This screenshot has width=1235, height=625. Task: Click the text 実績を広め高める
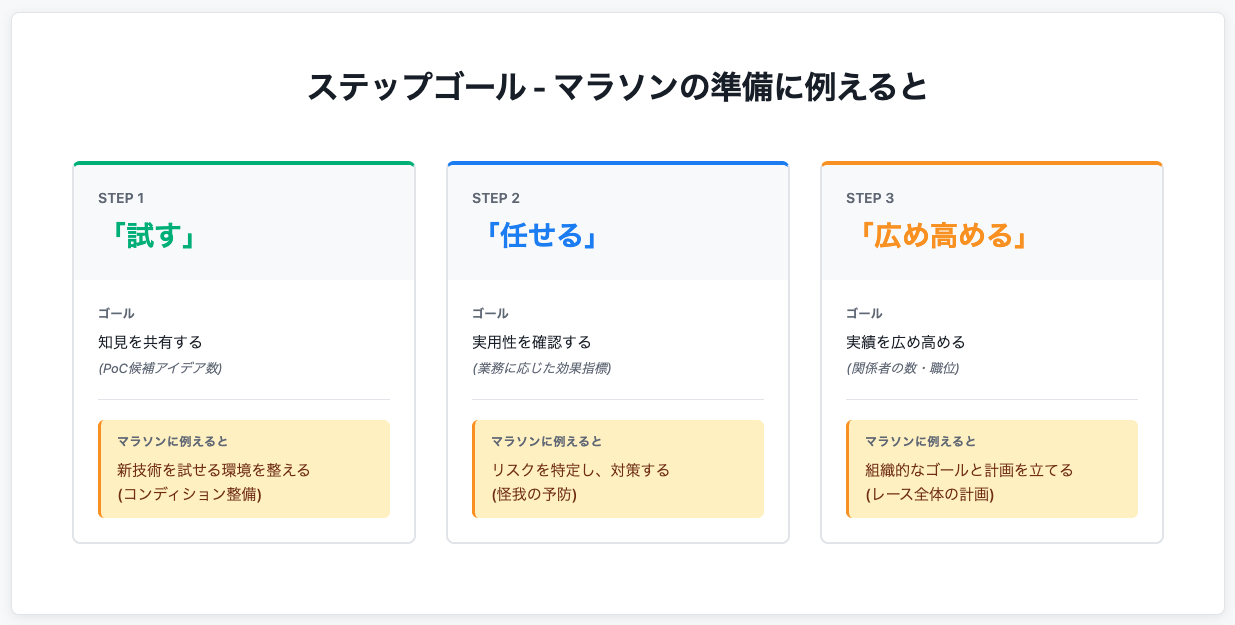(906, 342)
